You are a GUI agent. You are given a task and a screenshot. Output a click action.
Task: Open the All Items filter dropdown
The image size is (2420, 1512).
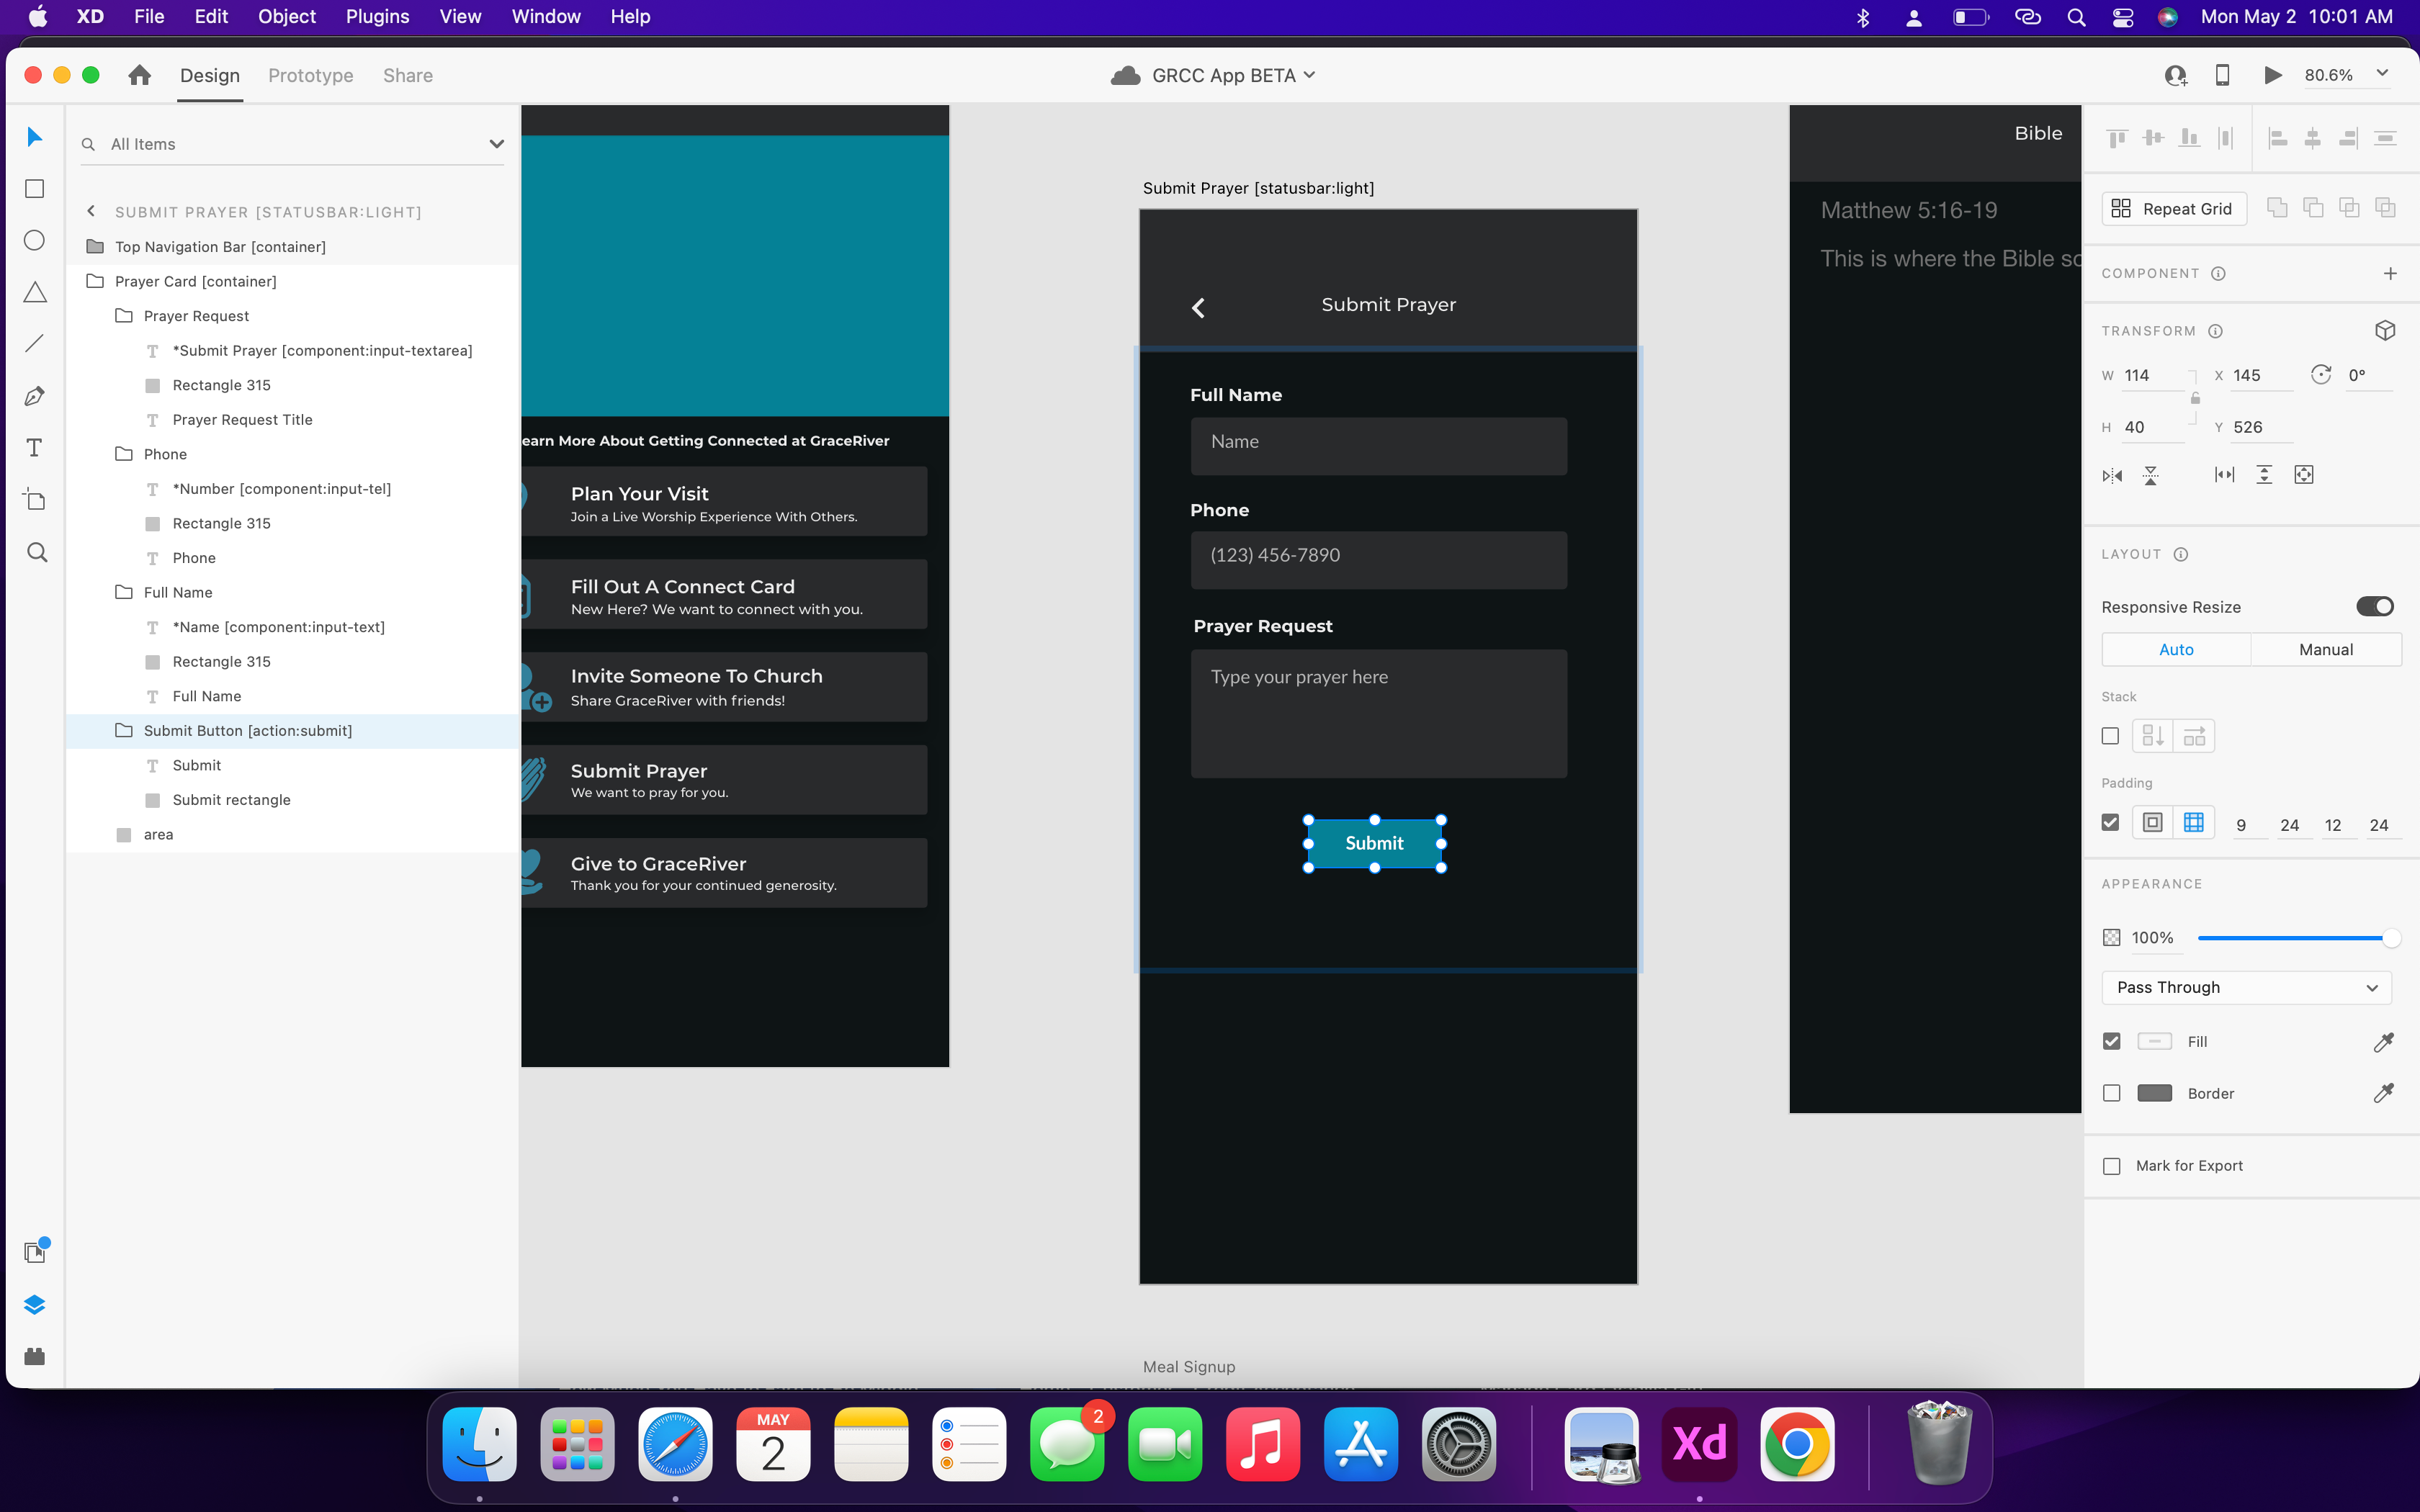pos(496,144)
